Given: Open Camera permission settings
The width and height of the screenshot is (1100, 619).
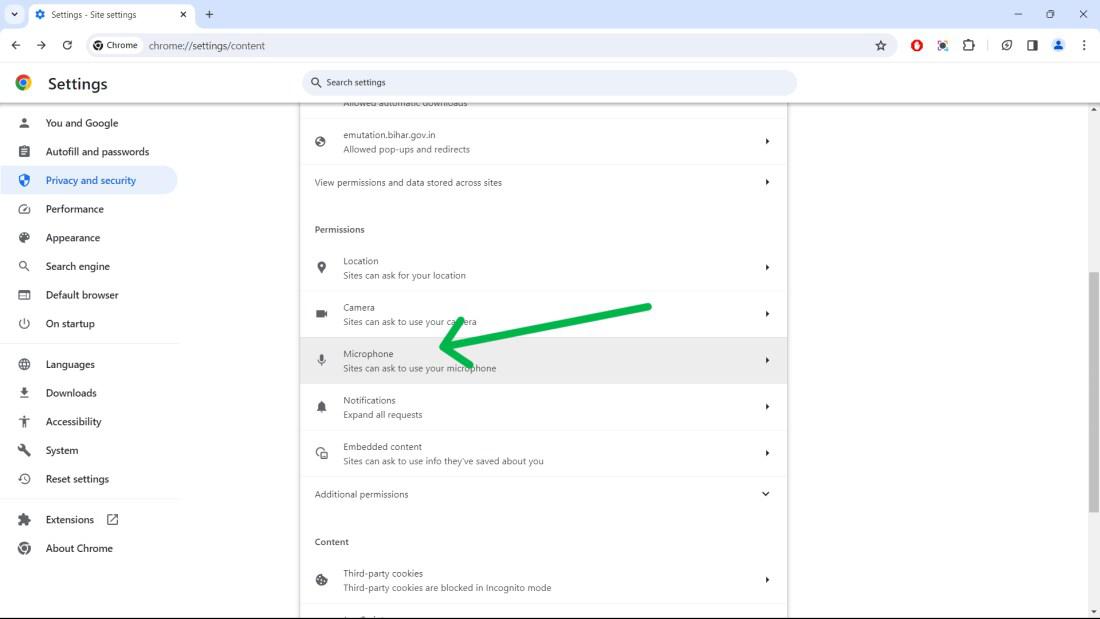Looking at the screenshot, I should [543, 314].
